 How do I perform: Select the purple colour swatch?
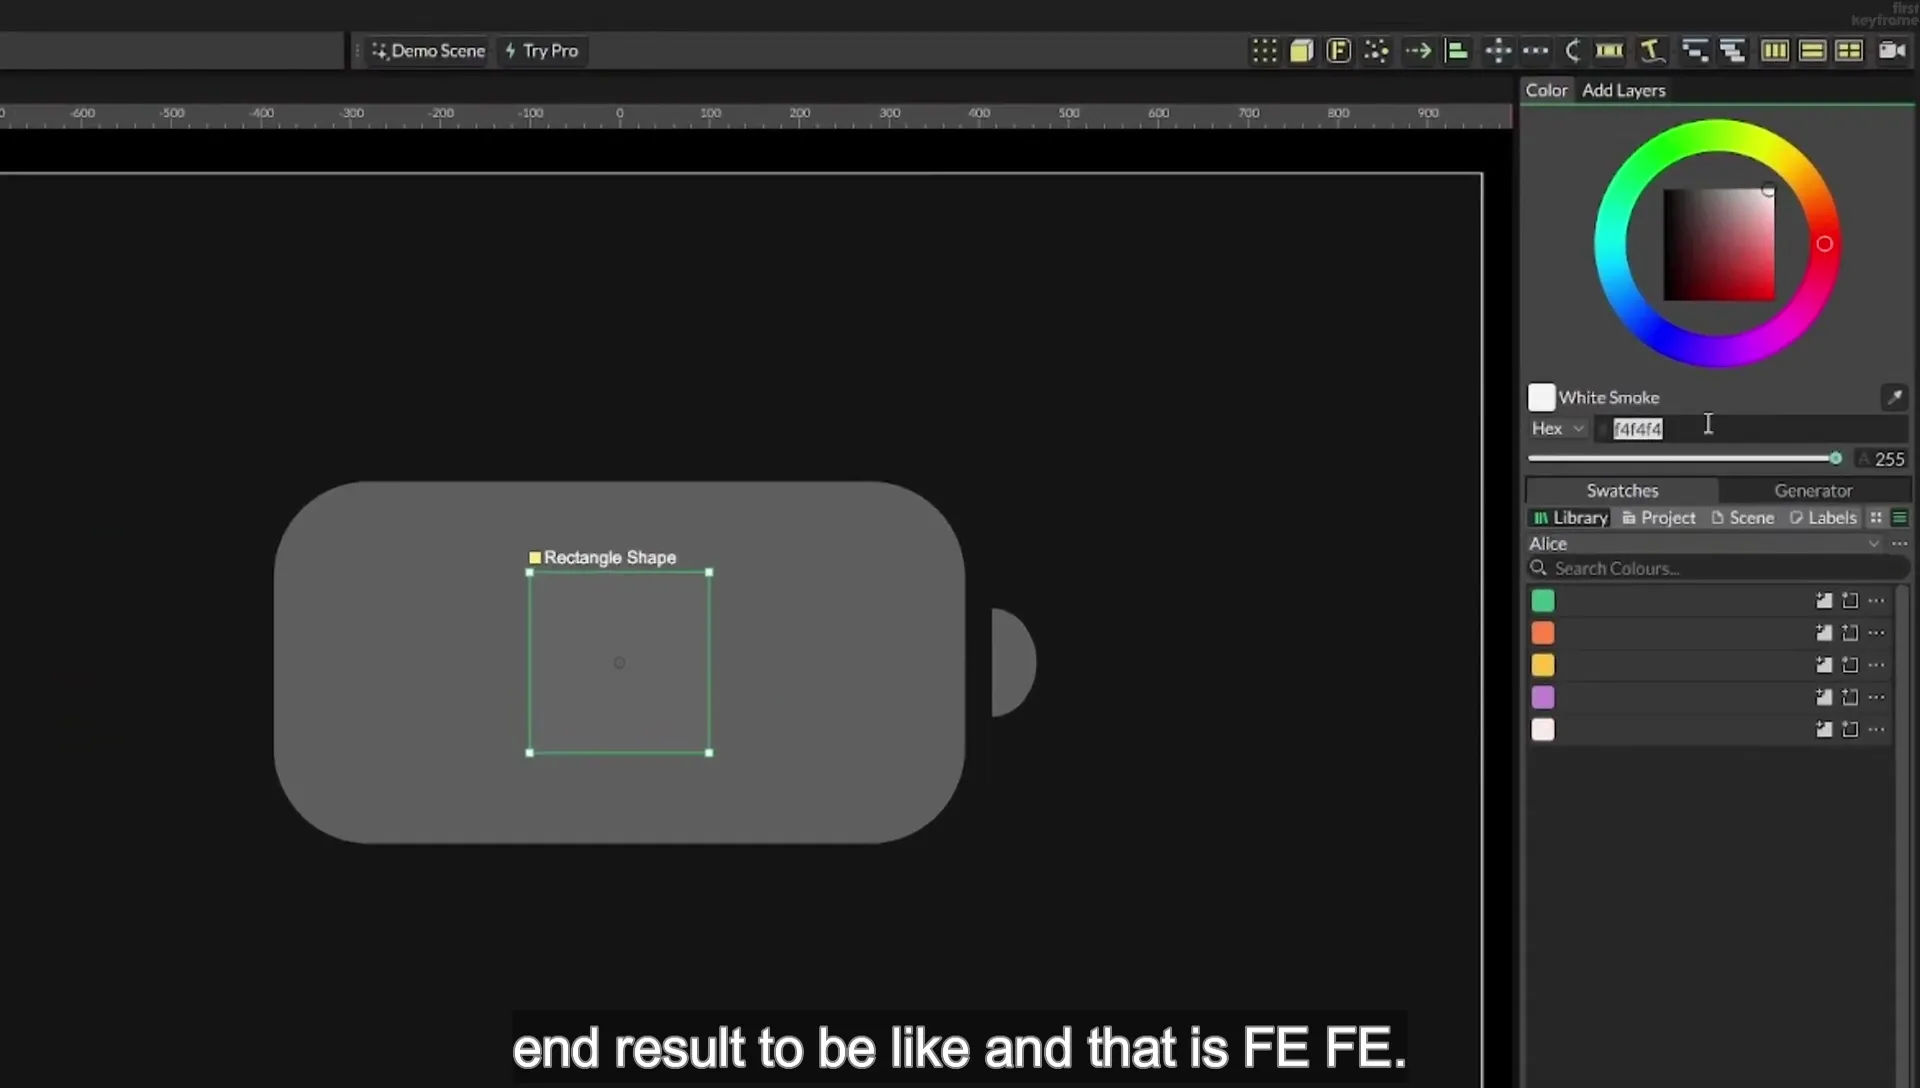[x=1543, y=697]
